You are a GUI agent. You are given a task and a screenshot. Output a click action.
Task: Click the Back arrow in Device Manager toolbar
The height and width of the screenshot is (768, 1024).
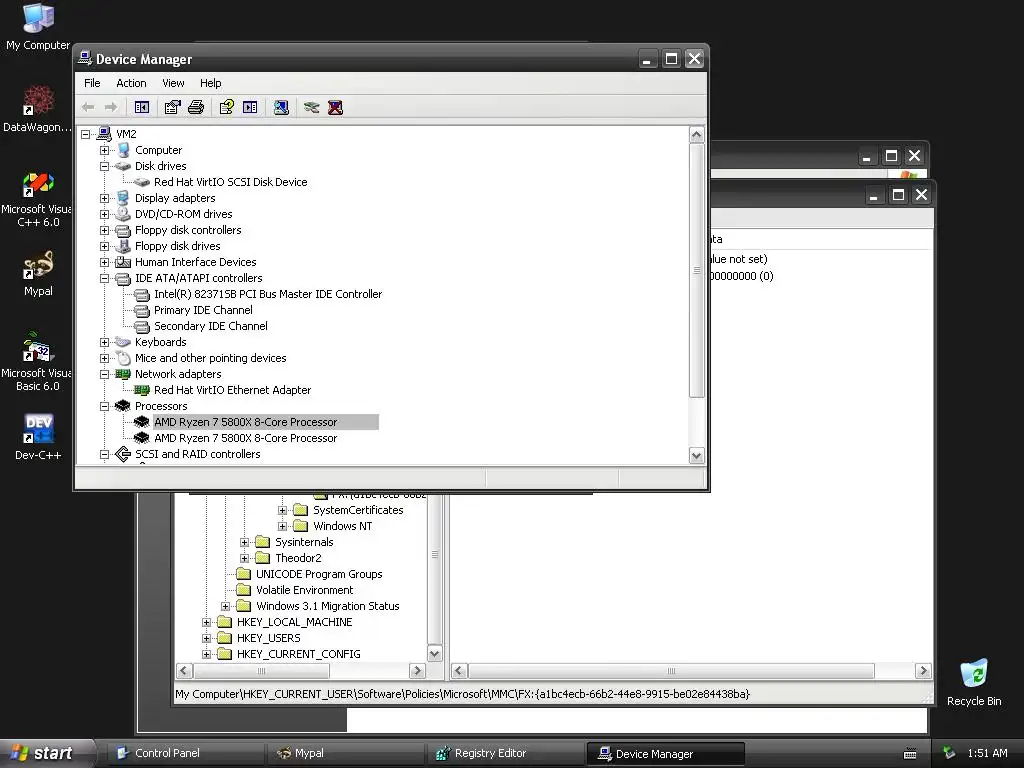88,107
